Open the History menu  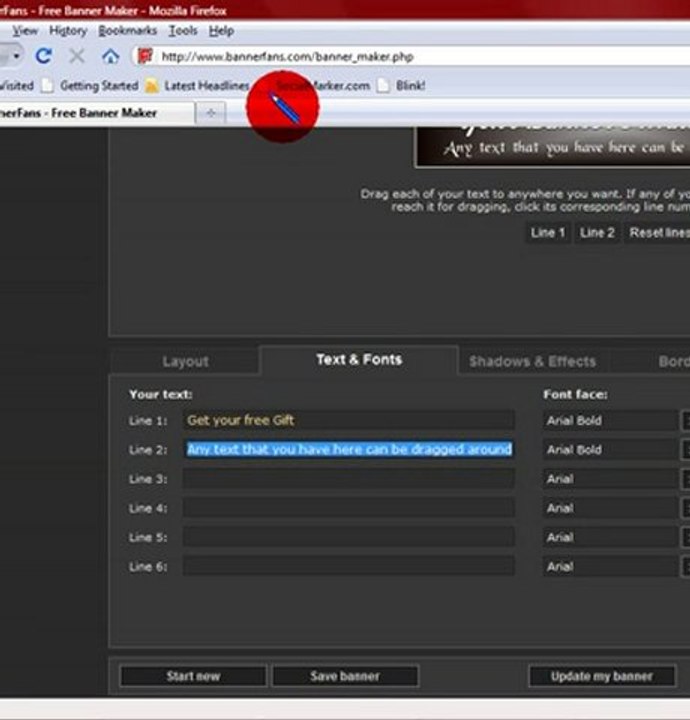[x=68, y=31]
